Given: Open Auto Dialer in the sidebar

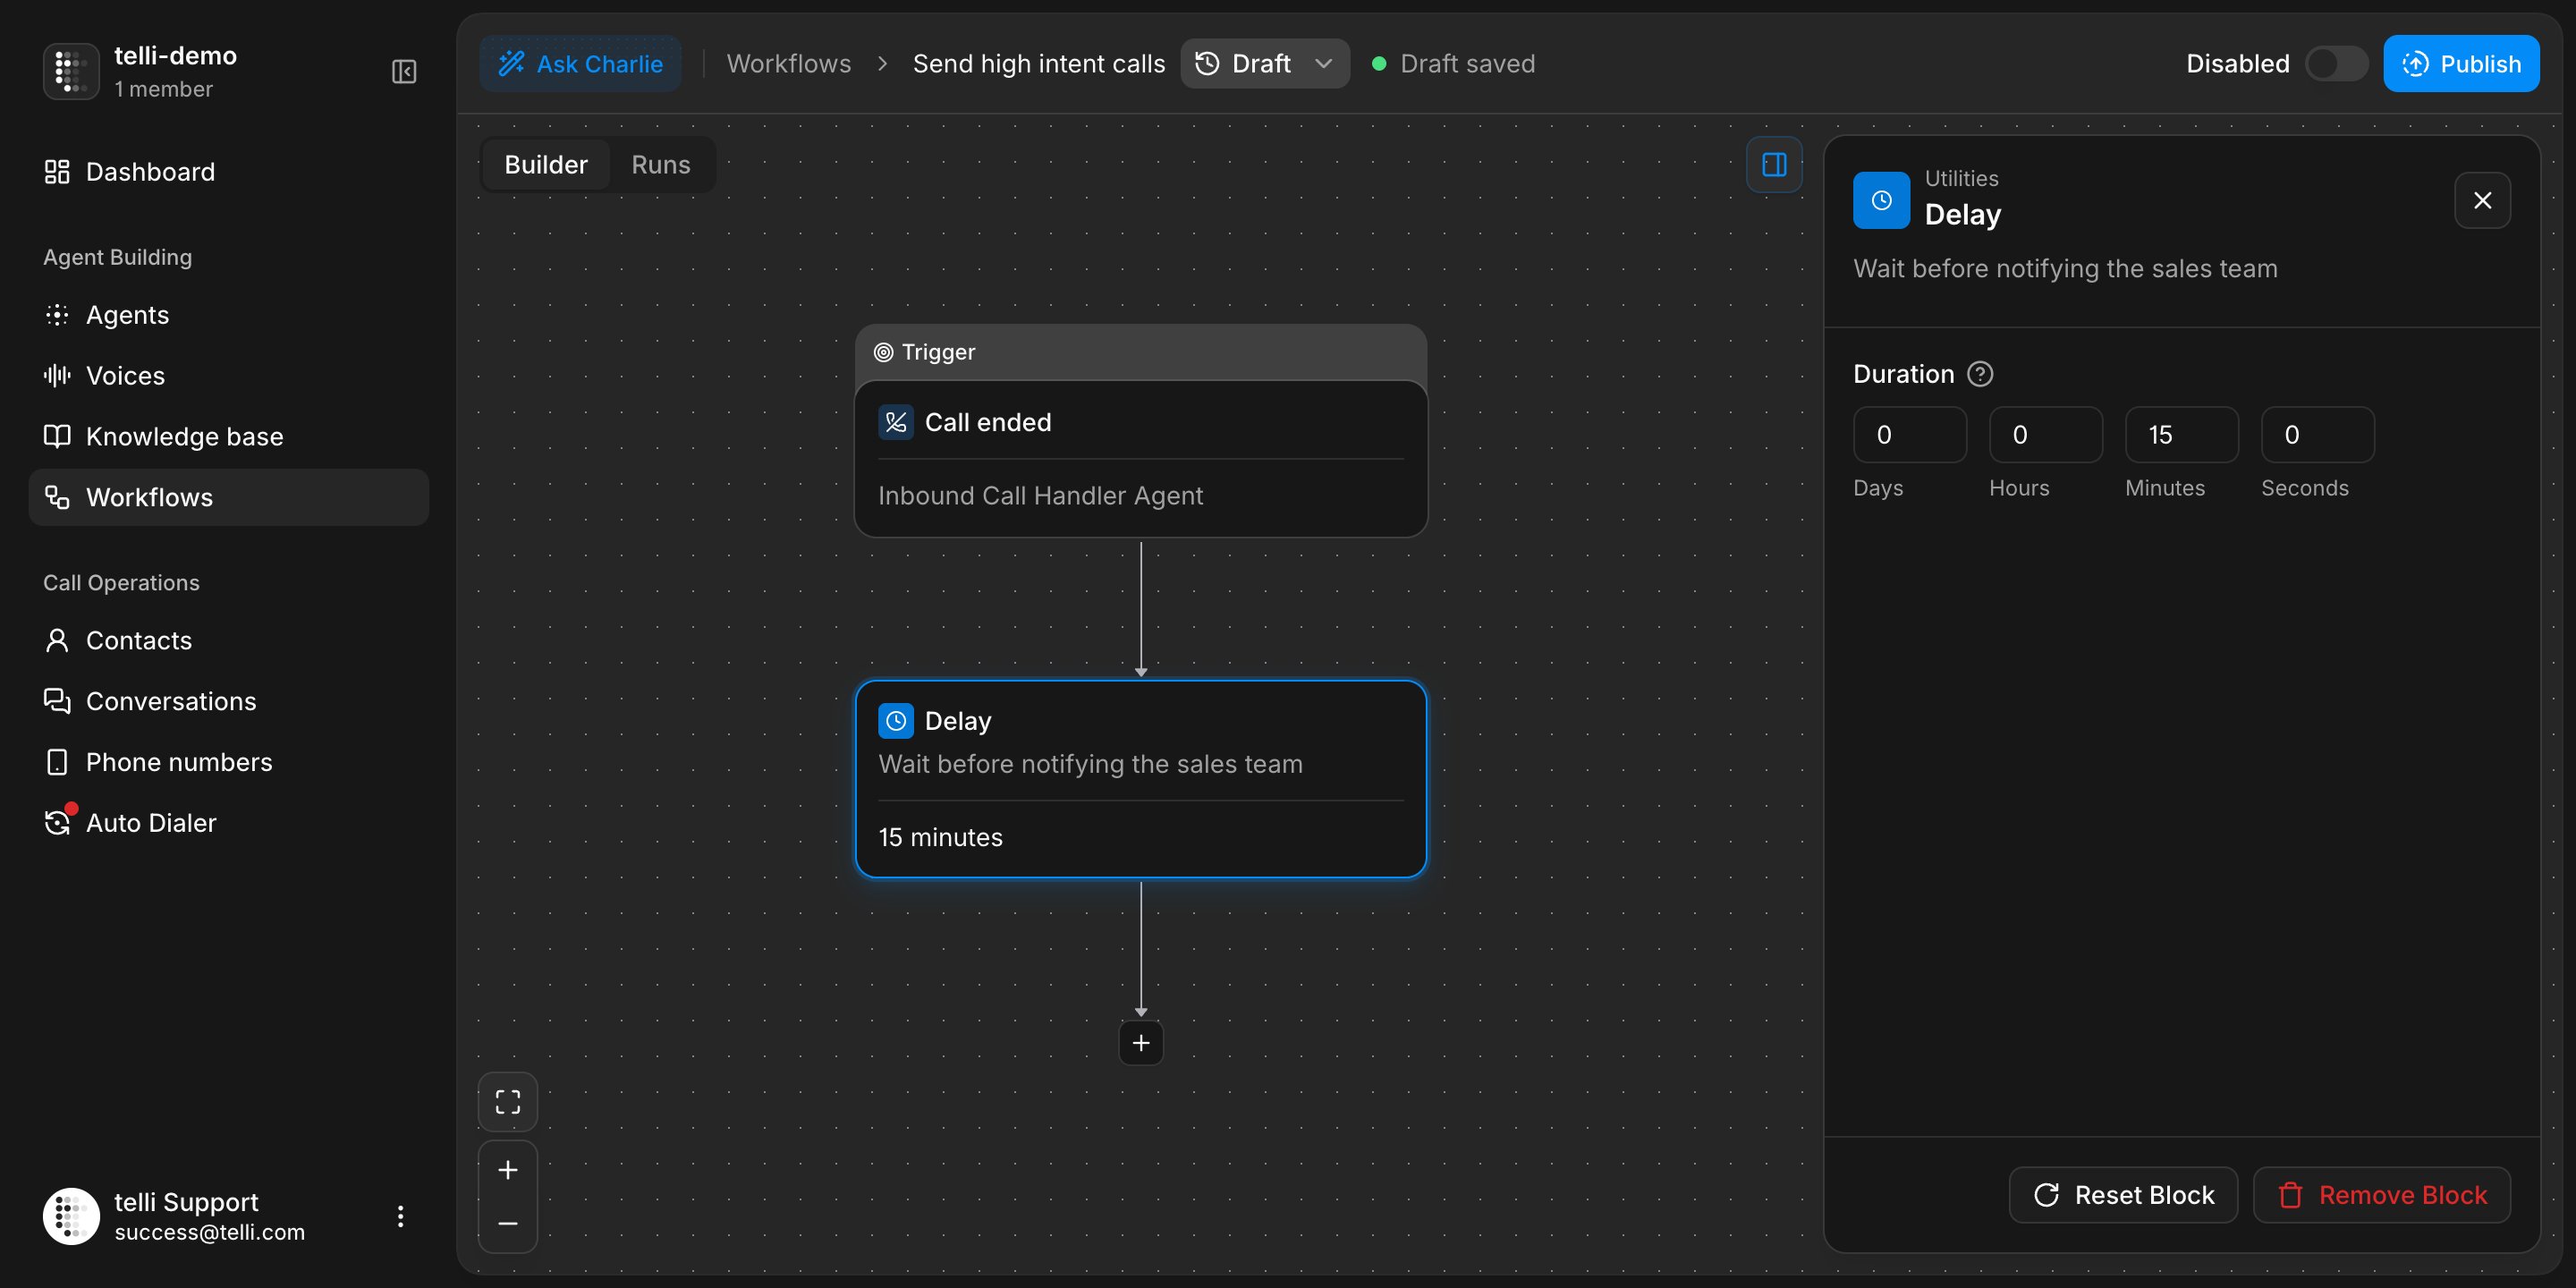Looking at the screenshot, I should click(228, 823).
